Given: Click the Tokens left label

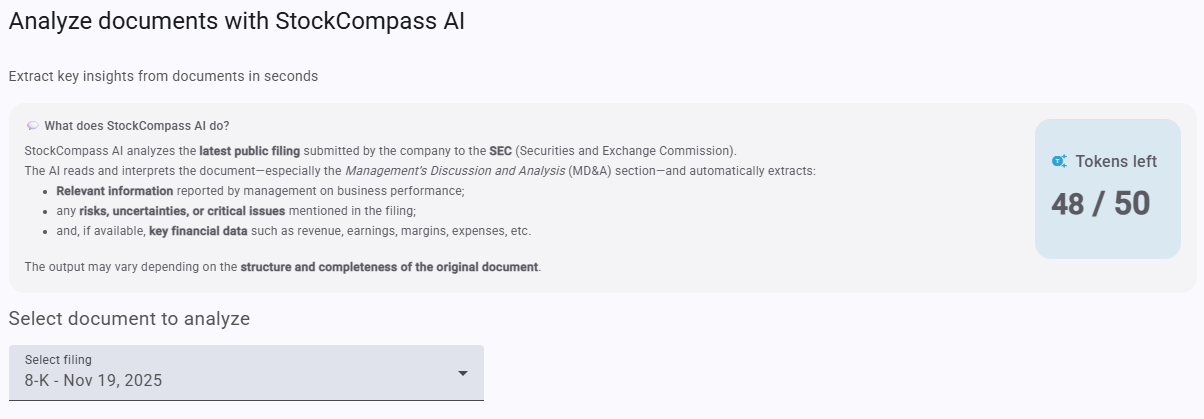Looking at the screenshot, I should 1116,161.
